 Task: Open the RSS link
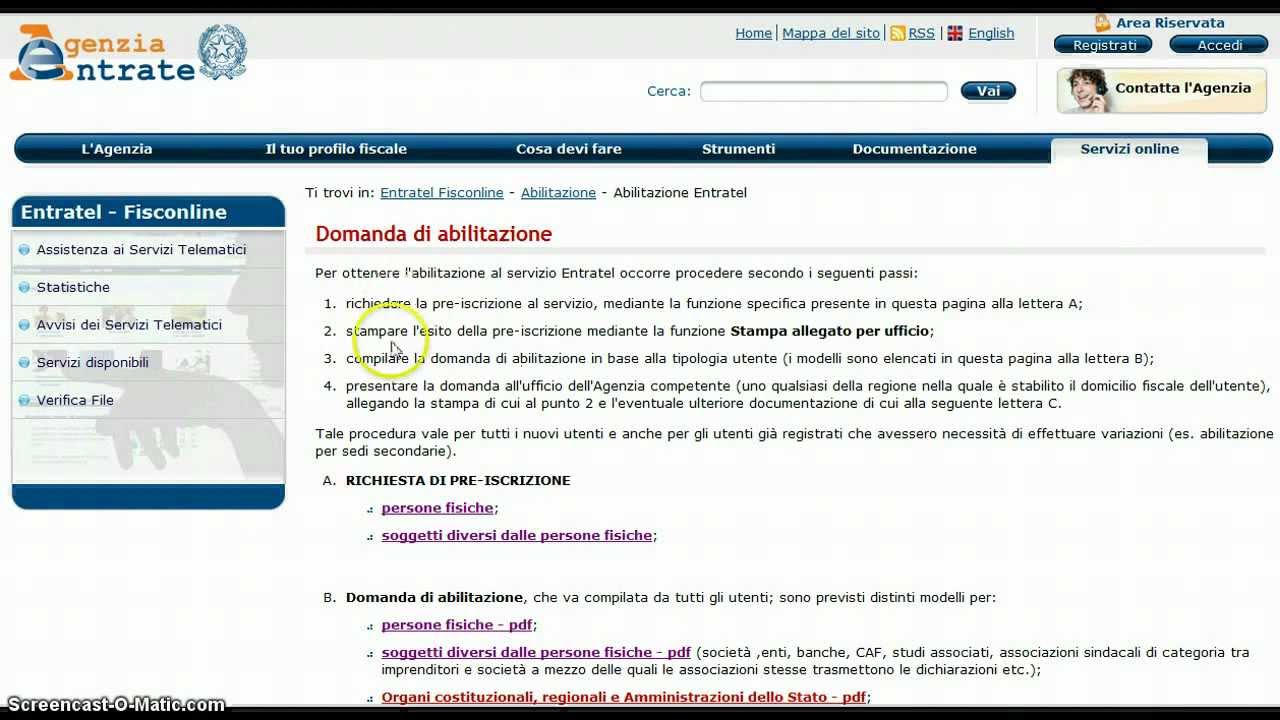coord(921,33)
